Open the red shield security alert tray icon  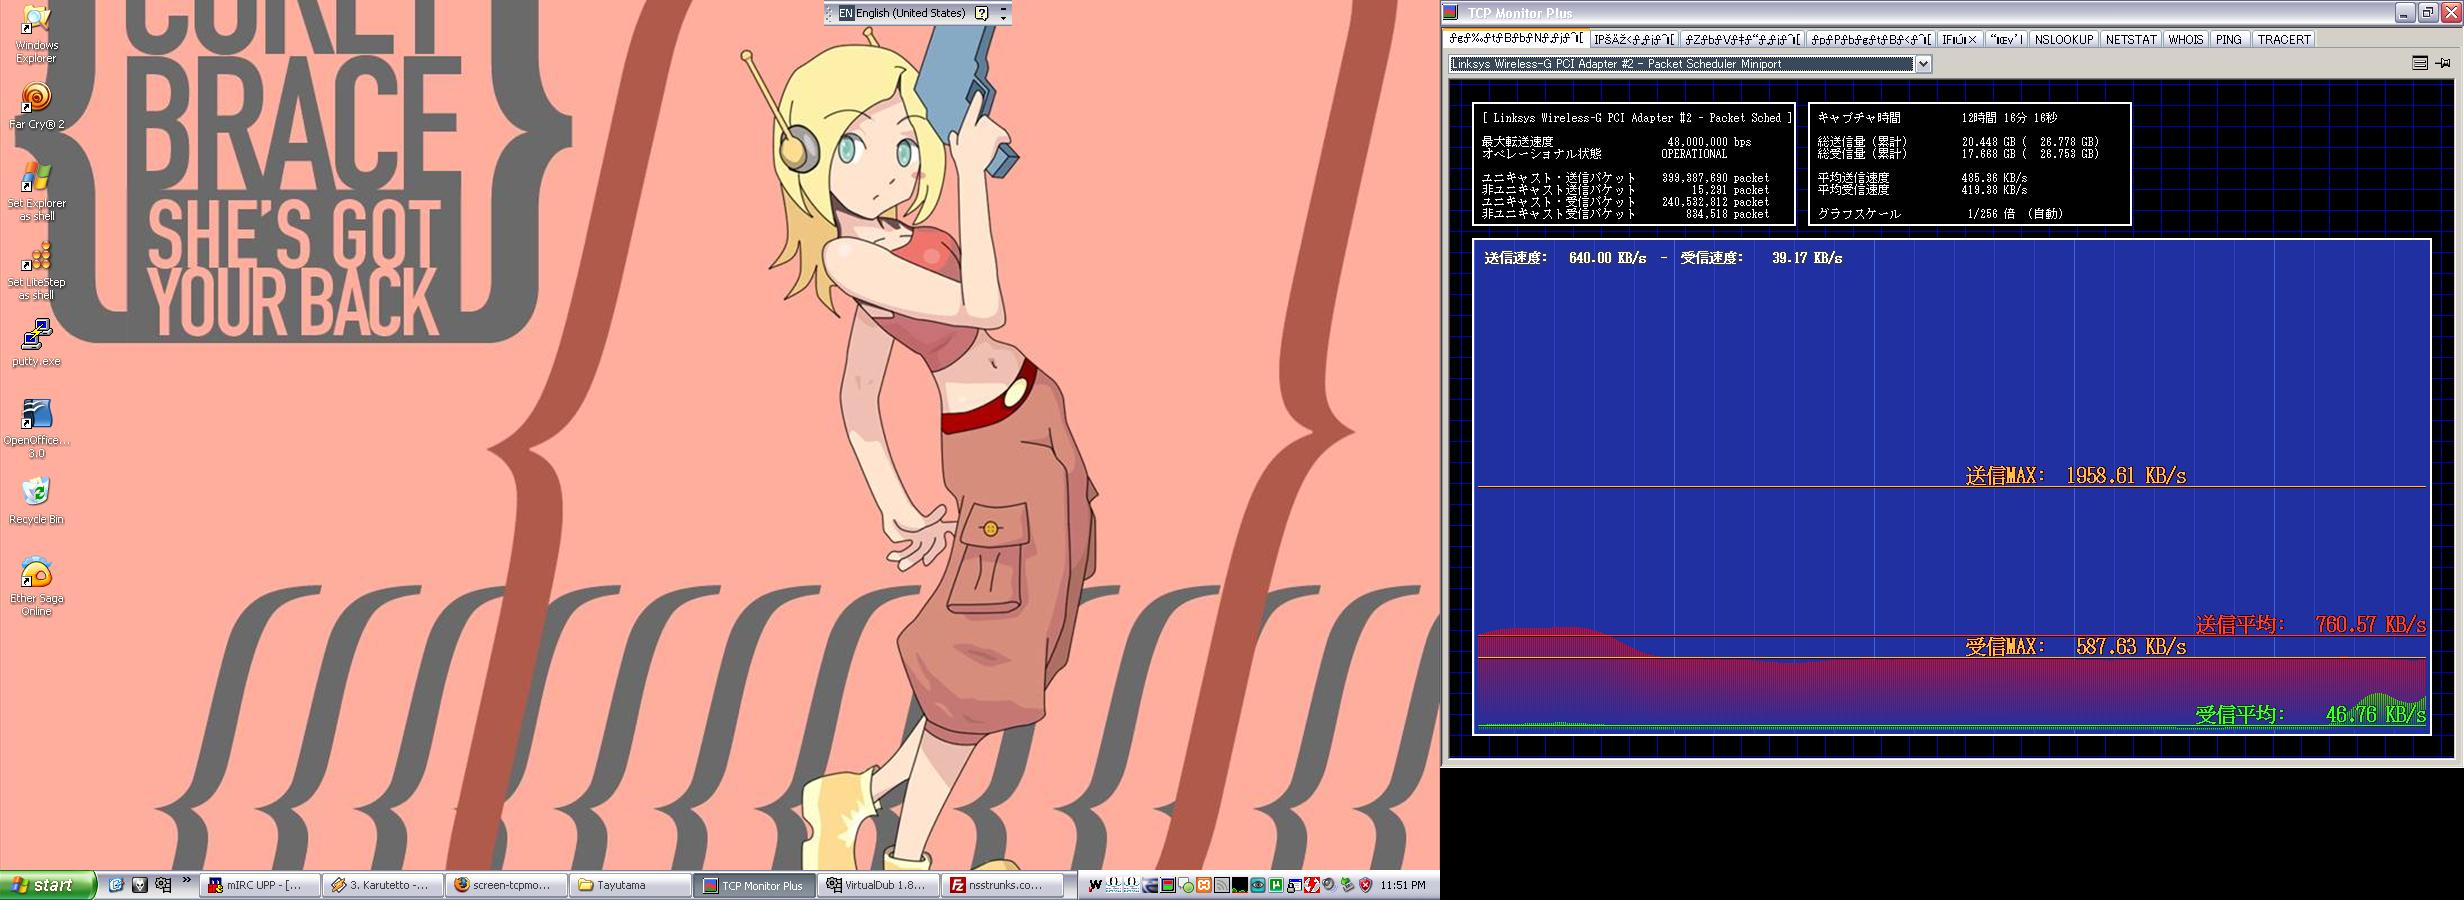1365,885
